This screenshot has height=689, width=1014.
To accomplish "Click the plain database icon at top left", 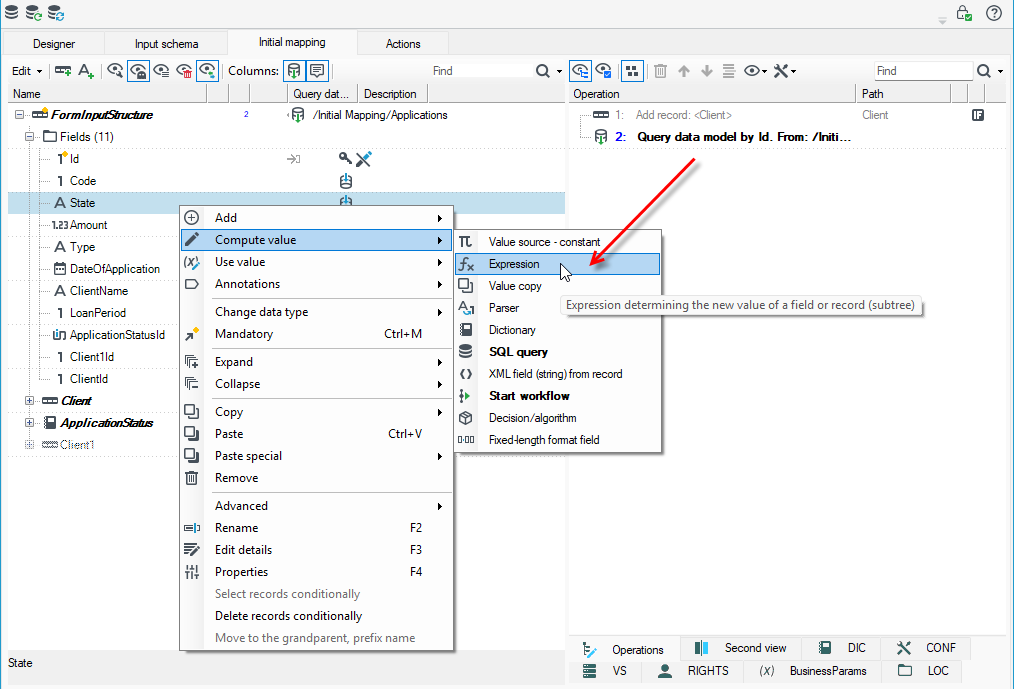I will point(12,12).
